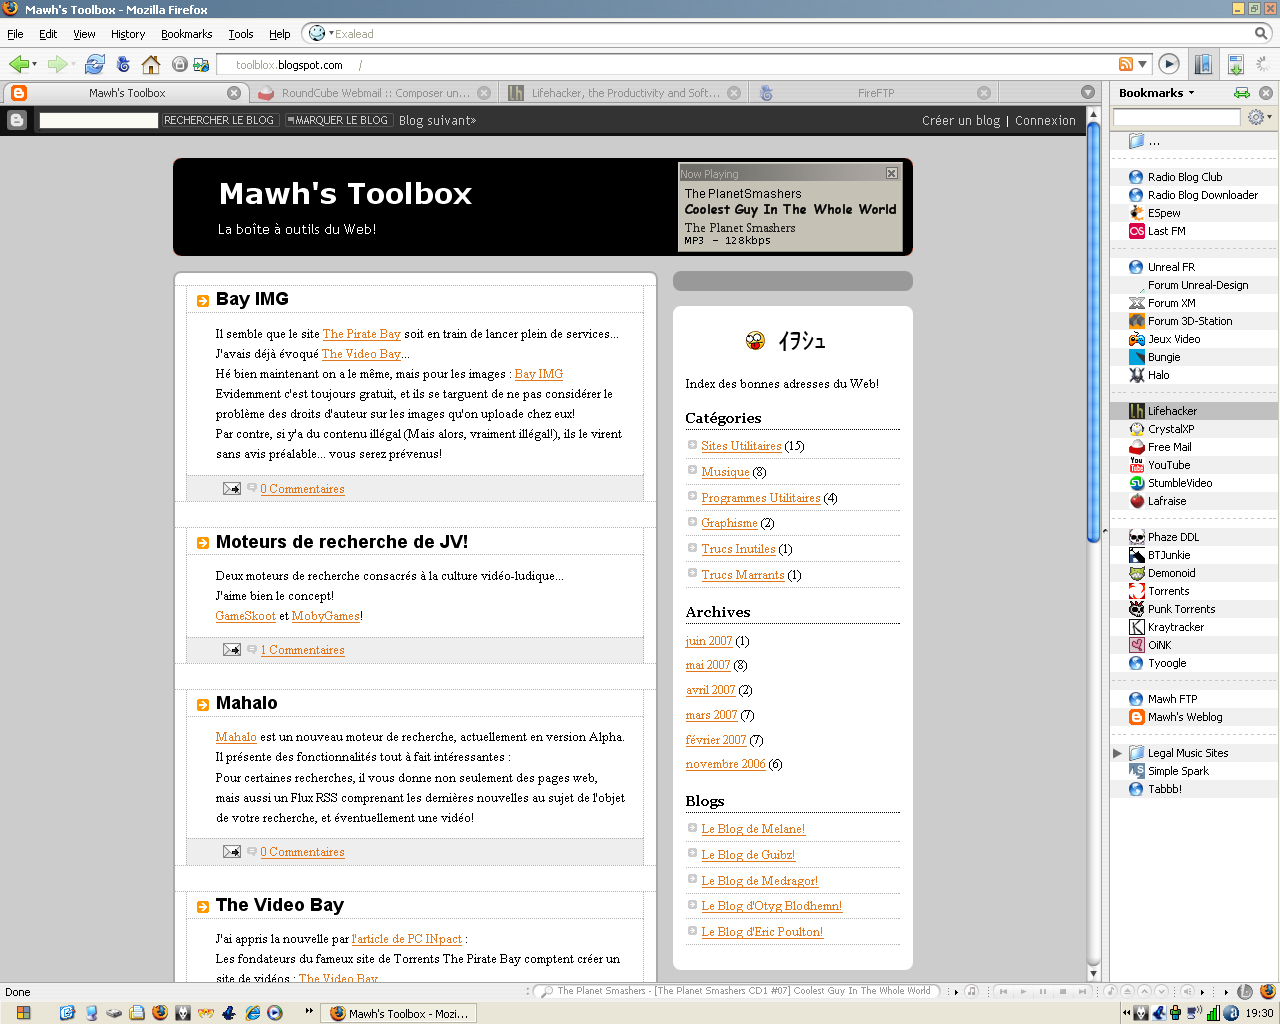The image size is (1280, 1024).
Task: Close the bookmarks sidebar panel
Action: 1266,93
